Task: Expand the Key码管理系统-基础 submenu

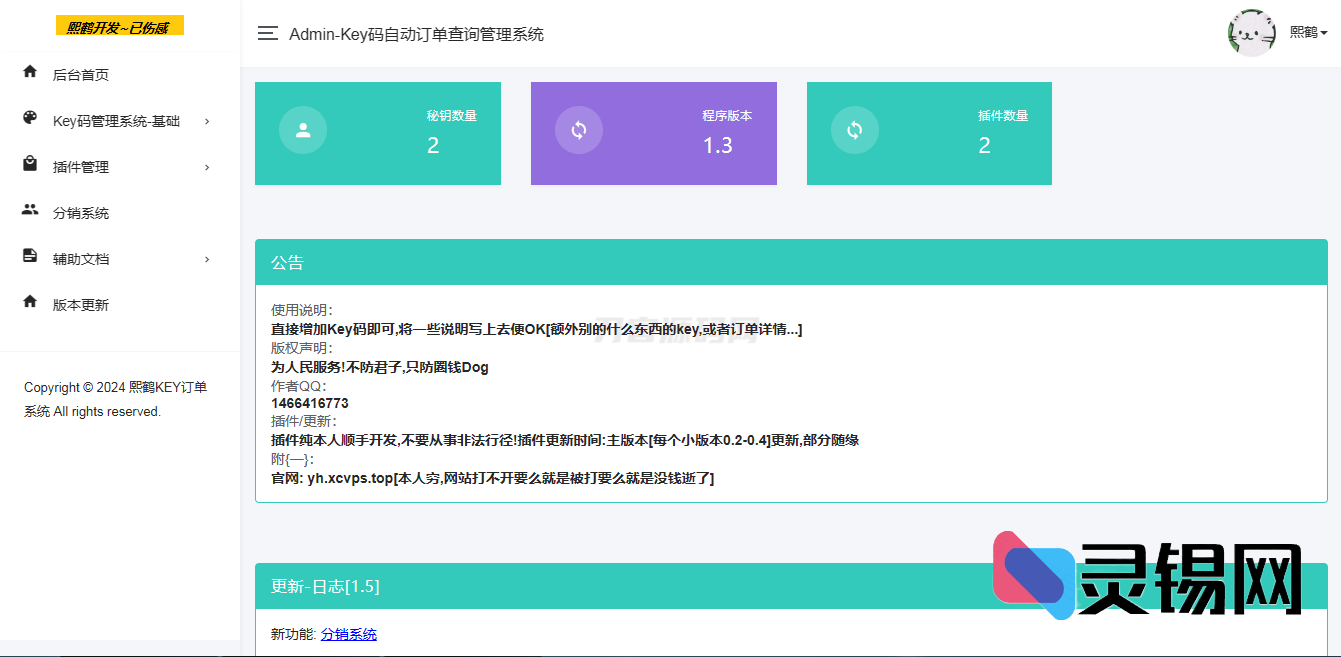Action: [x=207, y=120]
